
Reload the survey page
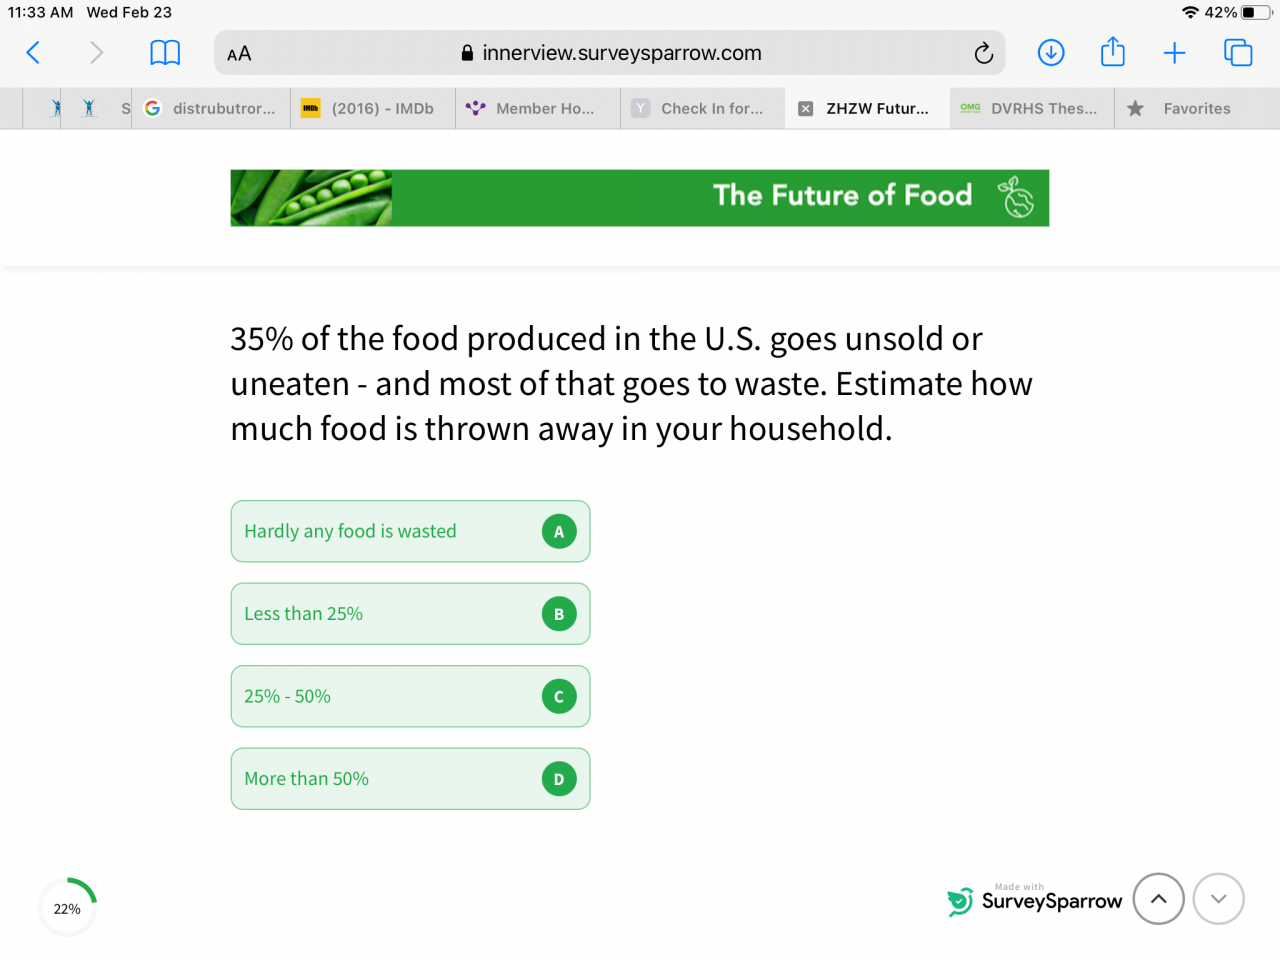click(x=983, y=53)
